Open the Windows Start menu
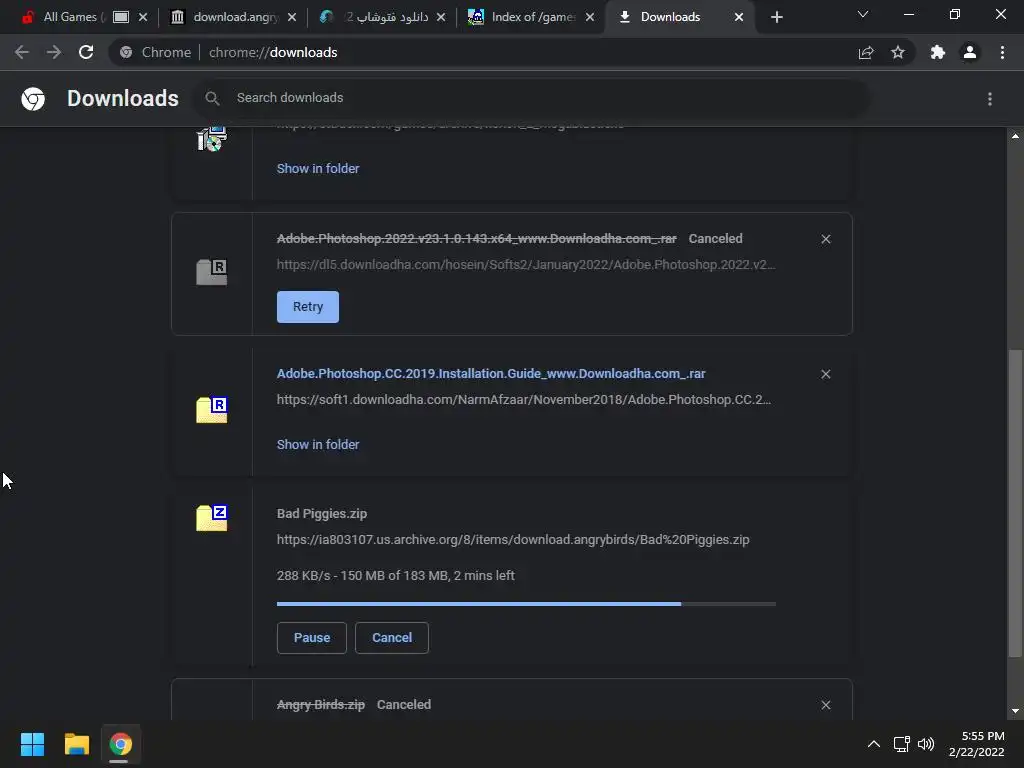Image resolution: width=1024 pixels, height=768 pixels. tap(33, 744)
